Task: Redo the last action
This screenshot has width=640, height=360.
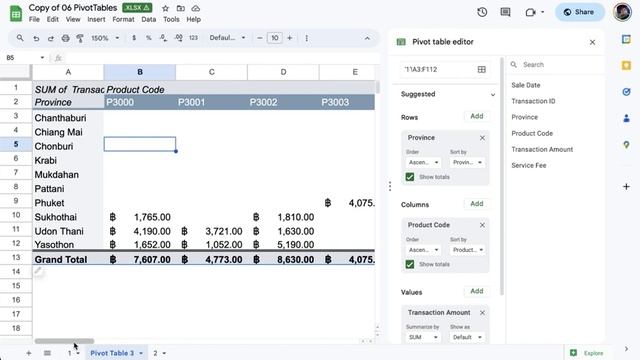Action: click(x=51, y=38)
